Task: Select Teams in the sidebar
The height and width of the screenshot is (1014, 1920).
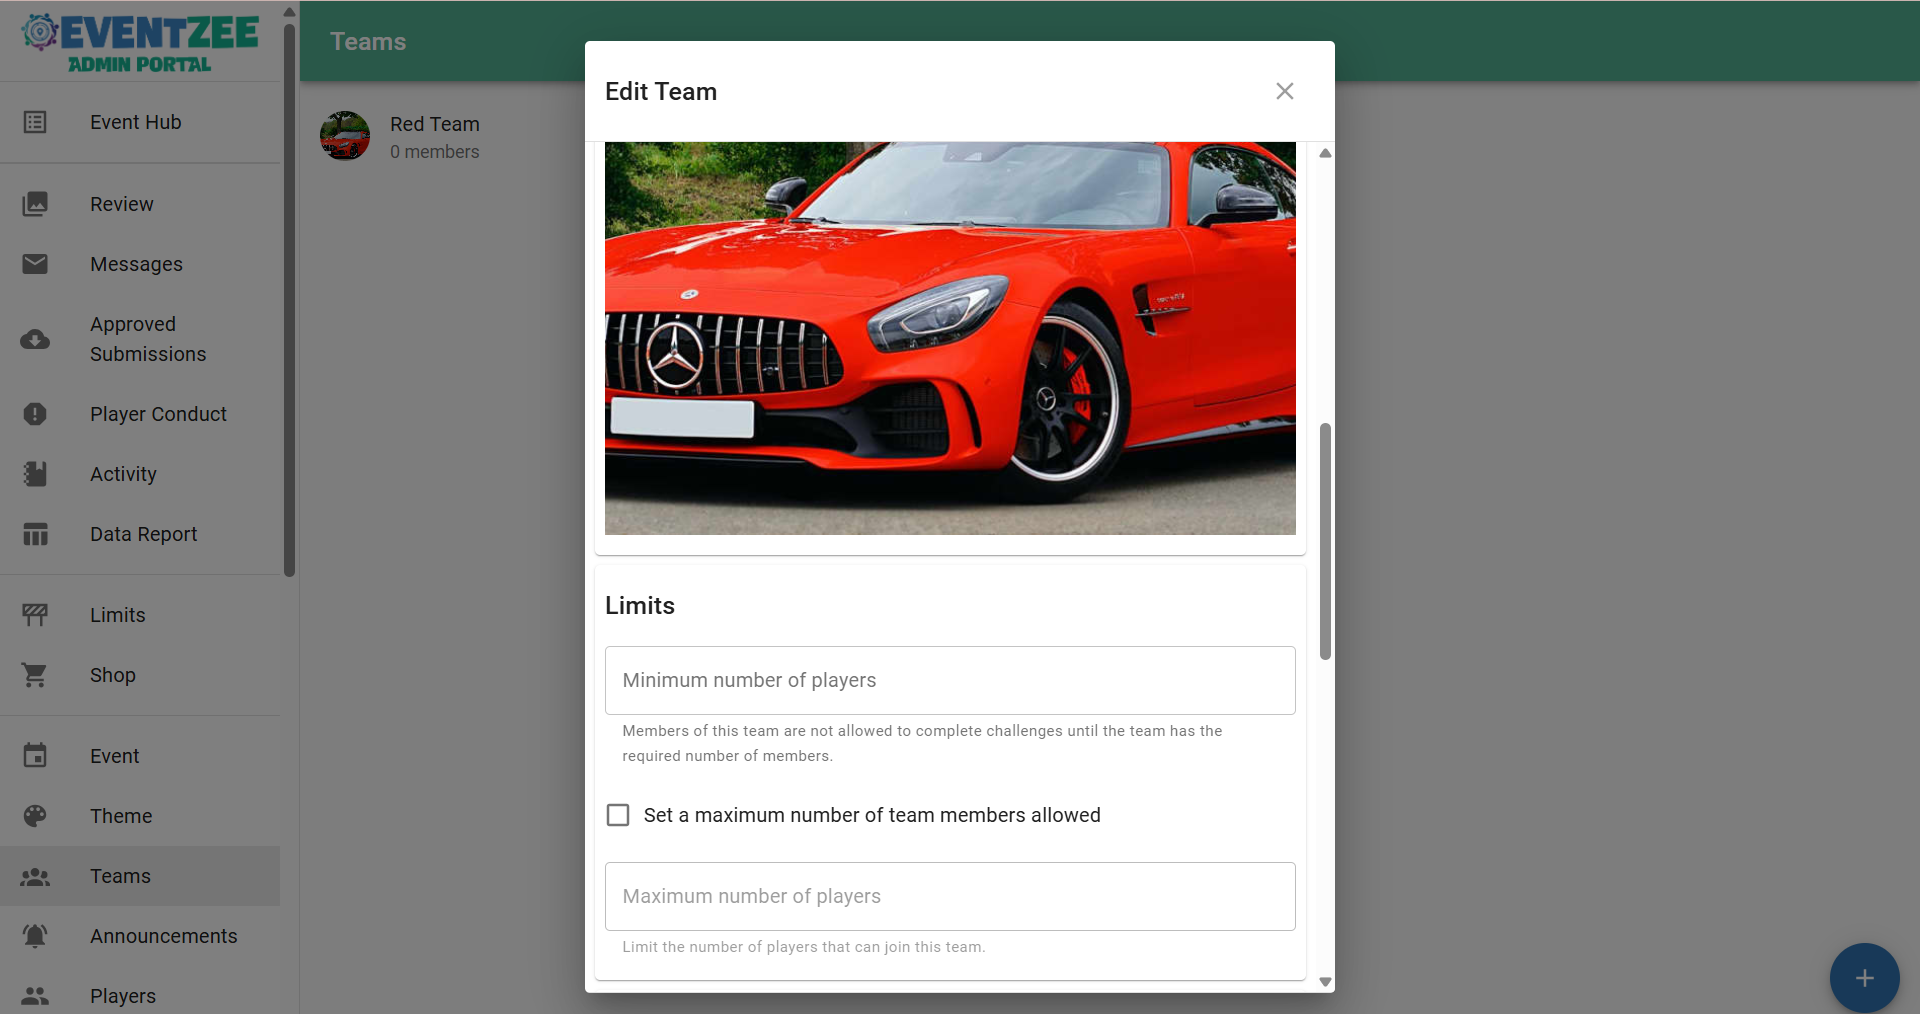Action: click(x=140, y=876)
